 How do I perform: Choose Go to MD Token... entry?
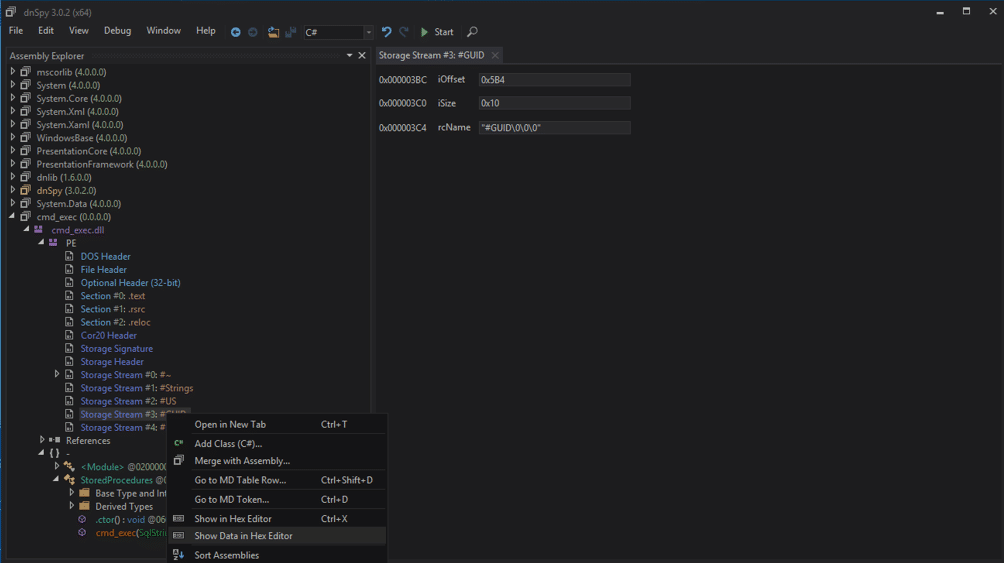tap(277, 499)
